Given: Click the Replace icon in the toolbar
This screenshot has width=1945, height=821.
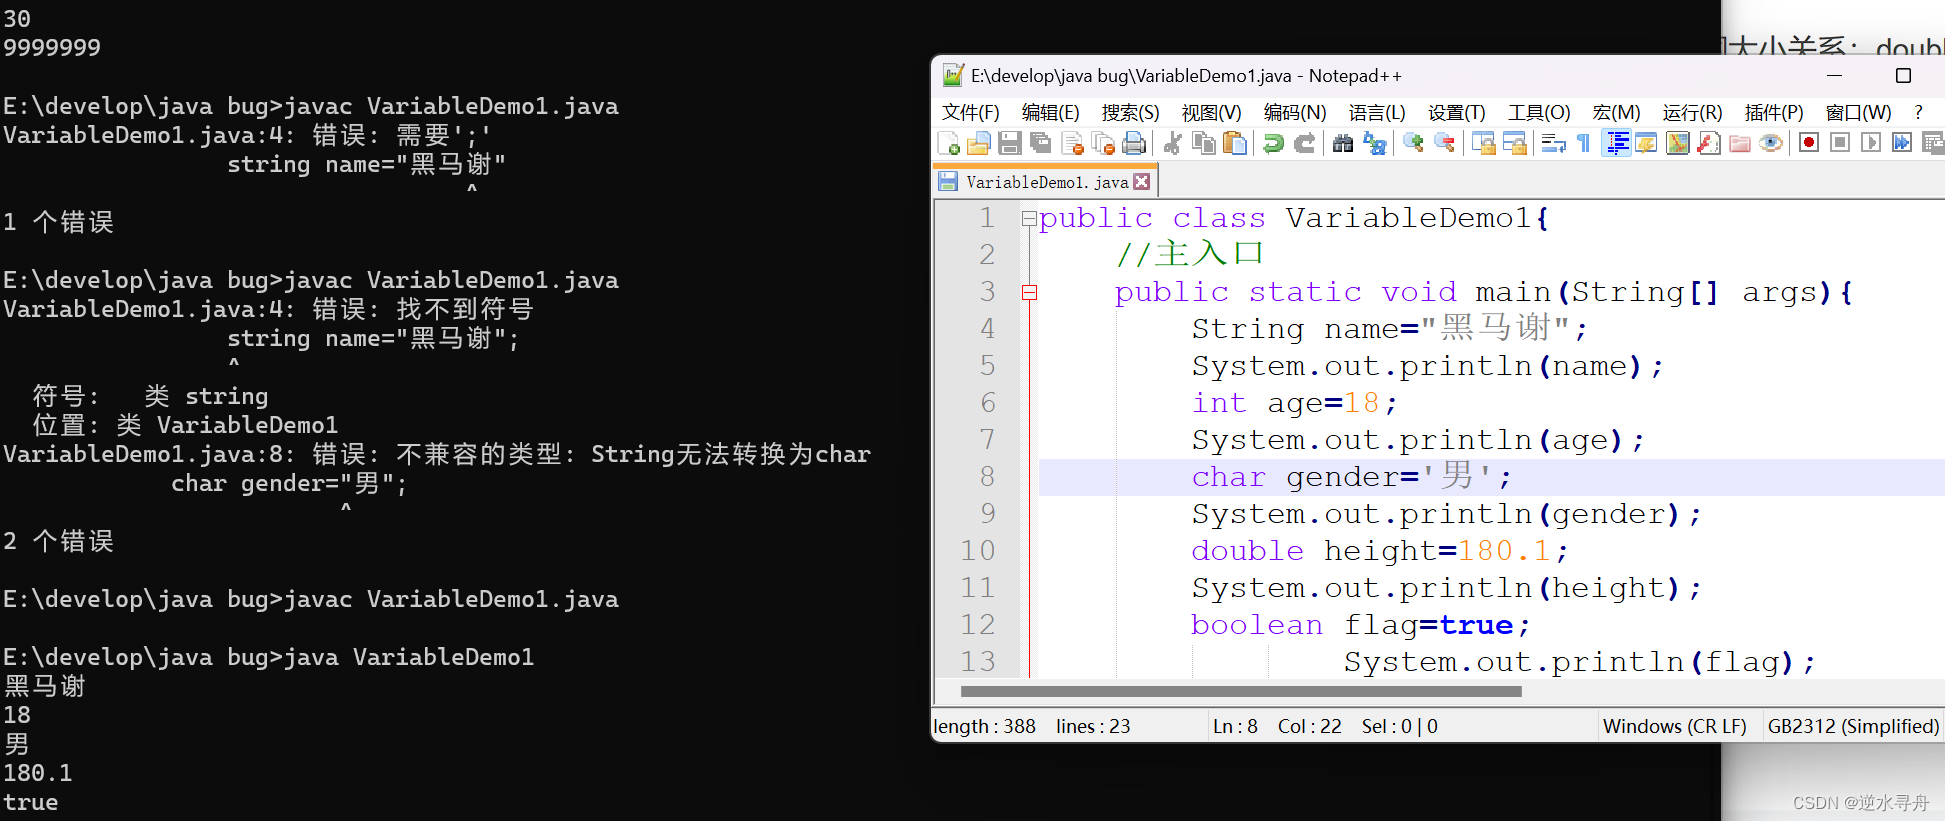Looking at the screenshot, I should click(x=1375, y=144).
